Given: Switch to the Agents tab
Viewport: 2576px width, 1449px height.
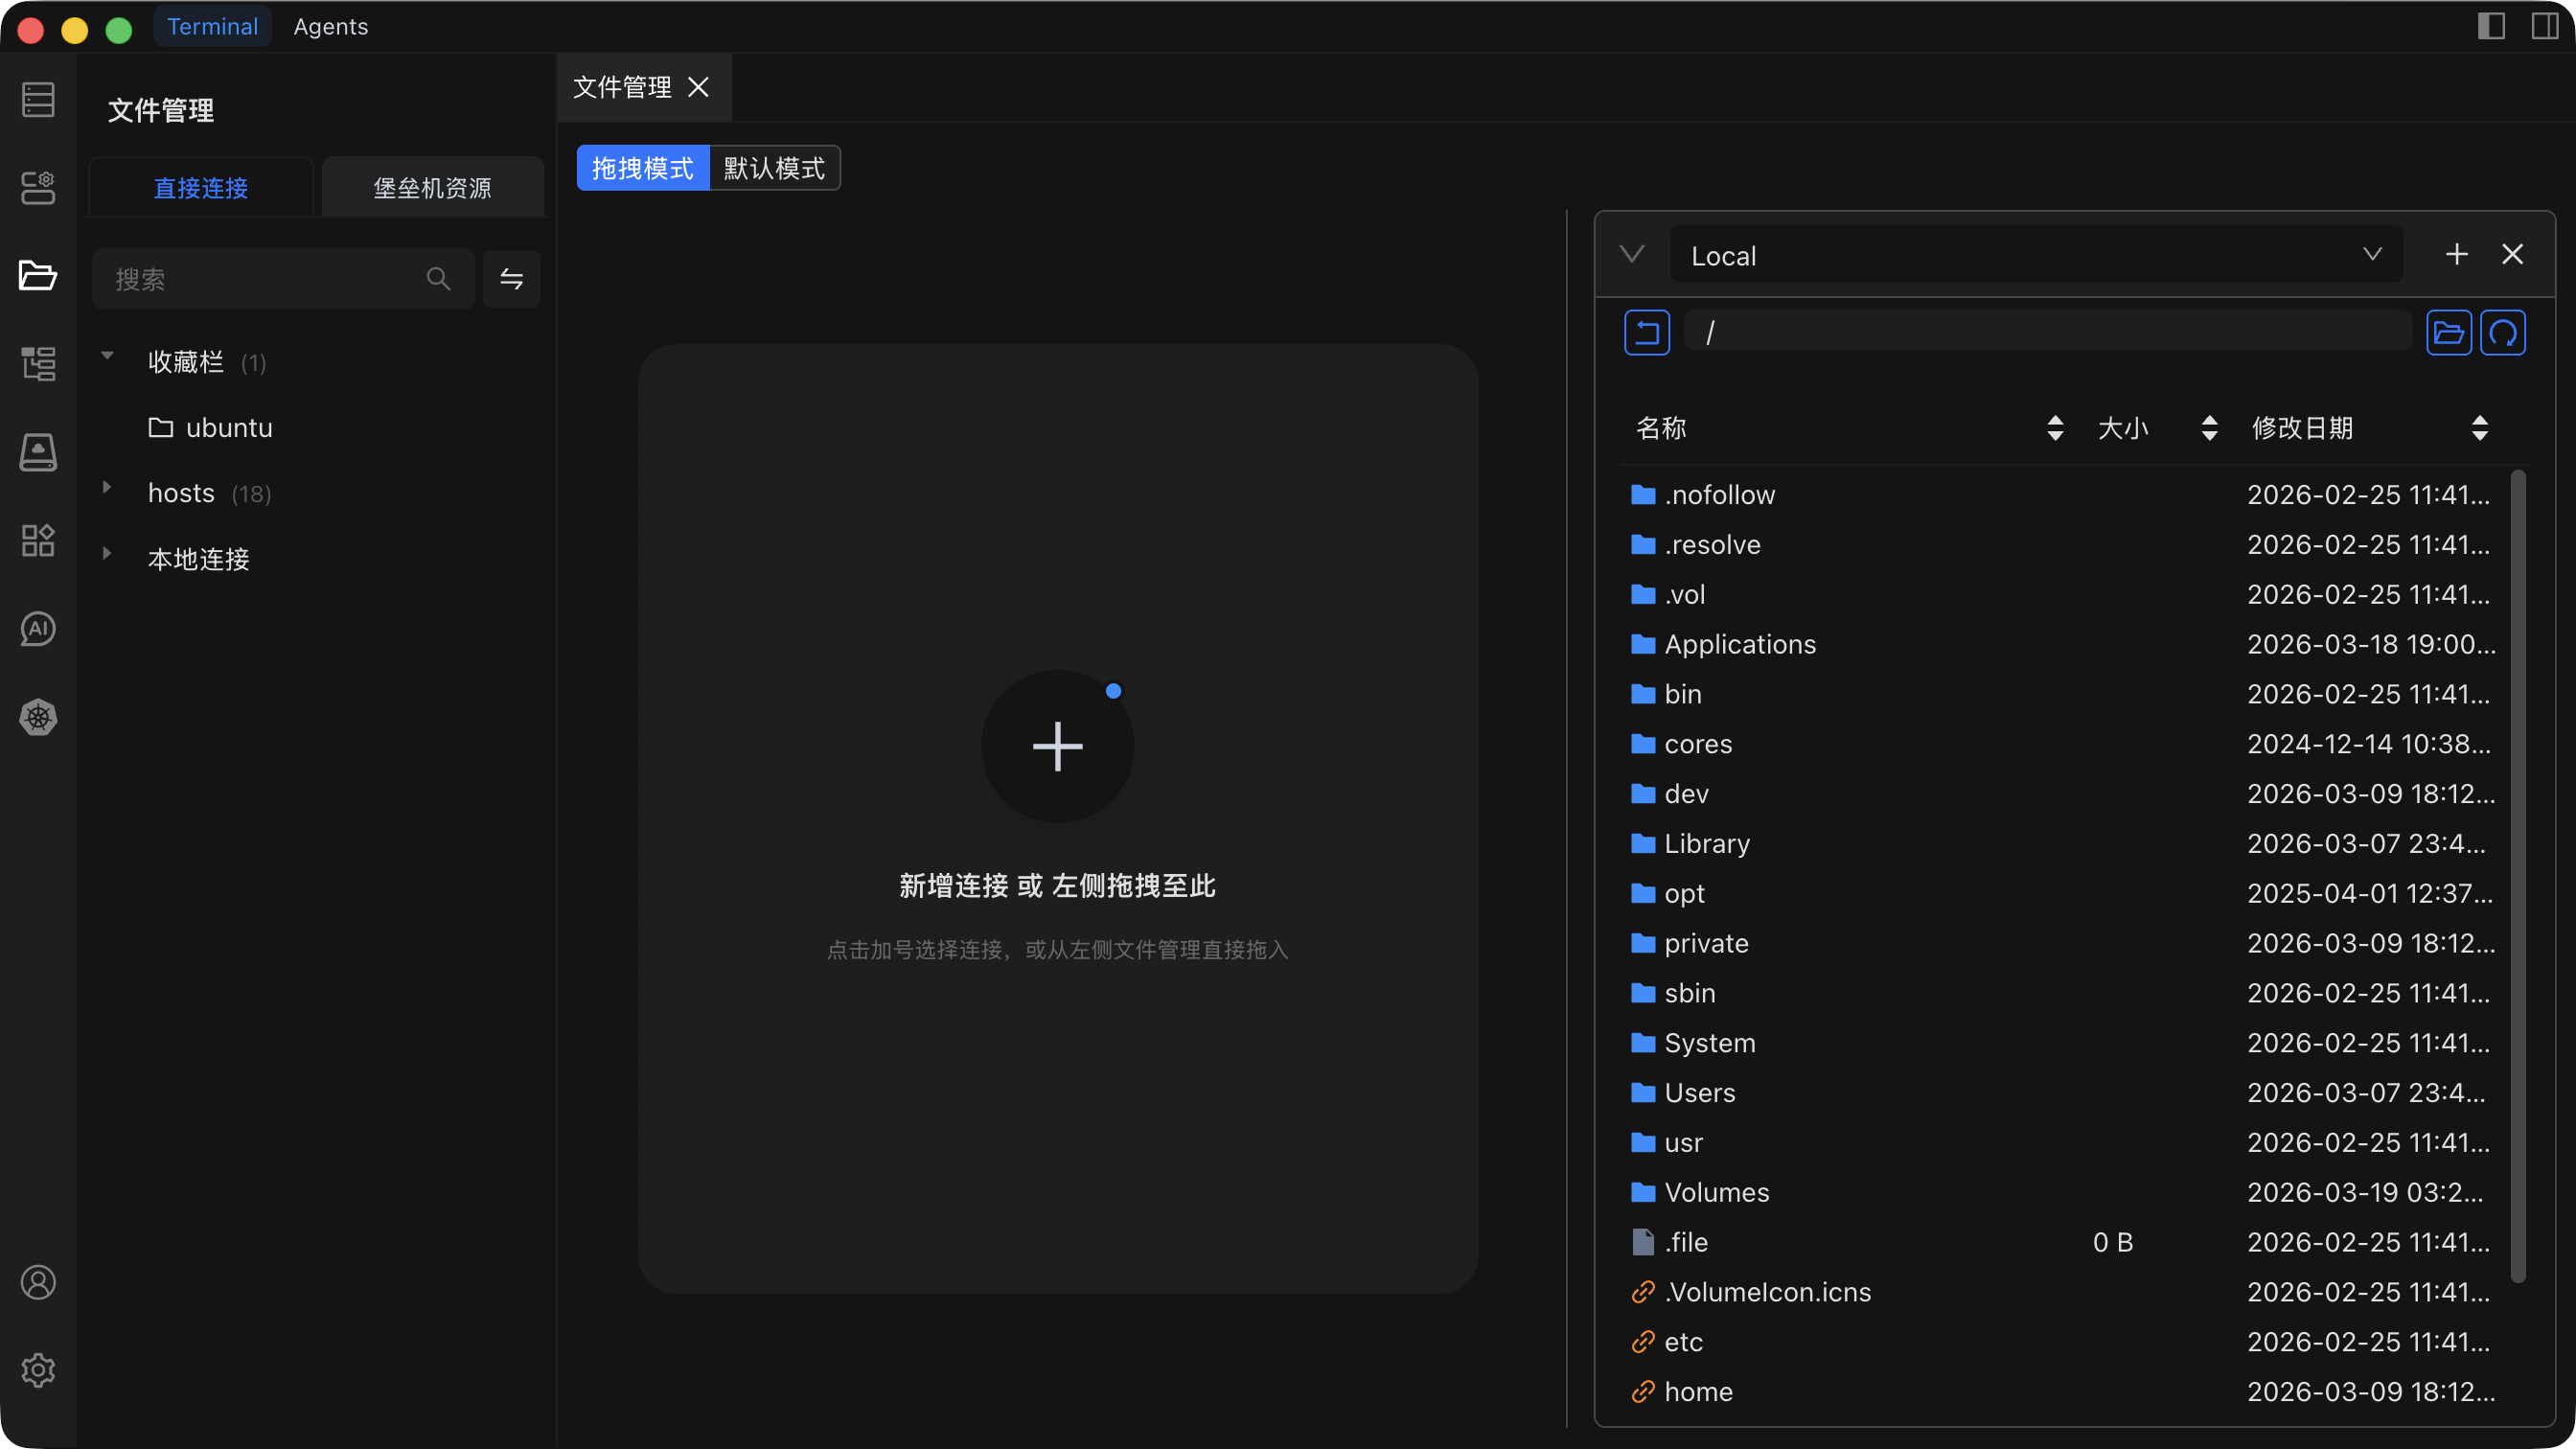Looking at the screenshot, I should pos(330,27).
